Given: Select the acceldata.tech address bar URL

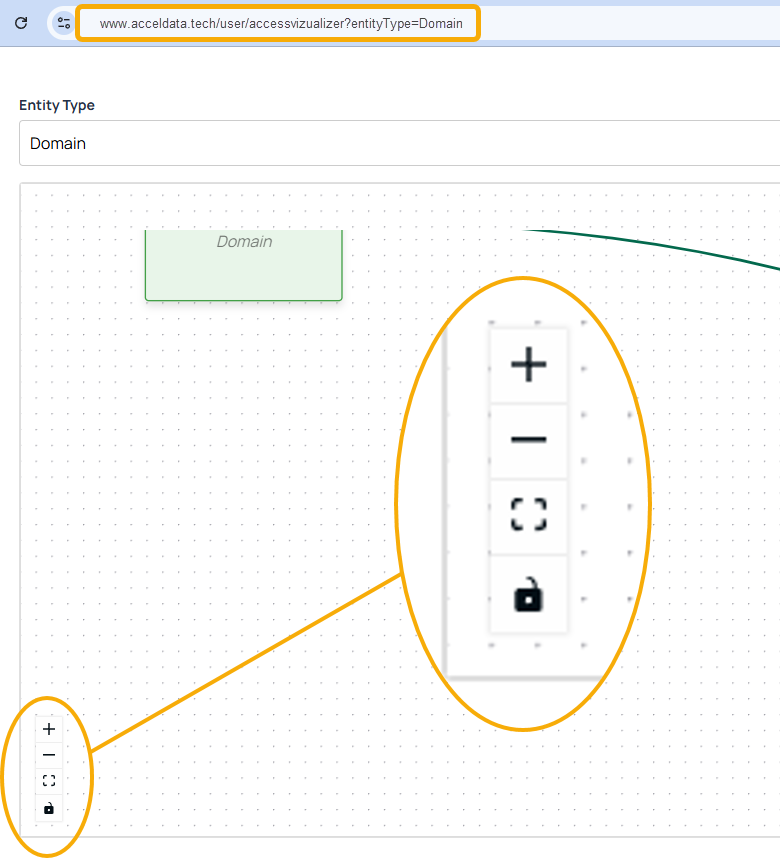Looking at the screenshot, I should (281, 24).
